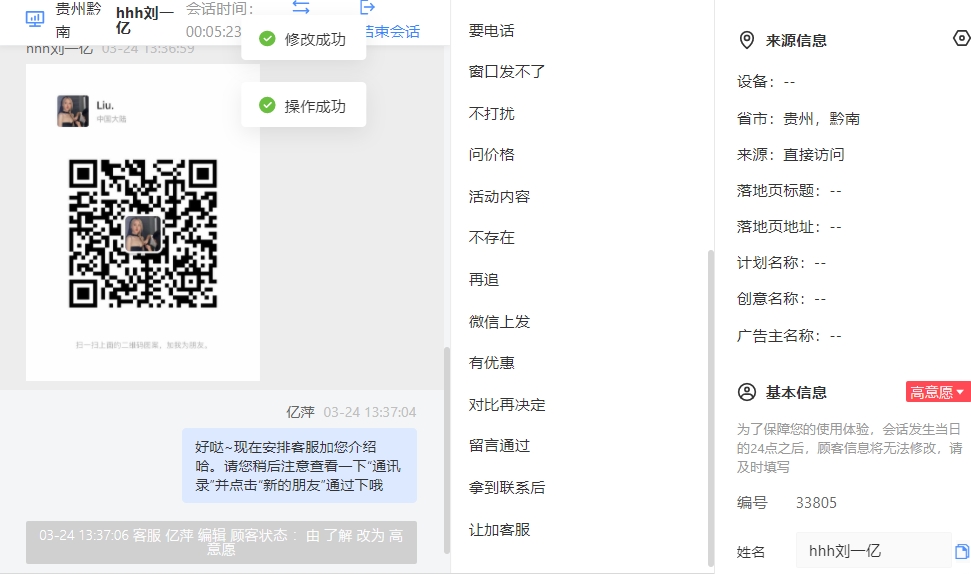Click the transfer conversation arrows icon
This screenshot has width=971, height=574.
(x=301, y=7)
